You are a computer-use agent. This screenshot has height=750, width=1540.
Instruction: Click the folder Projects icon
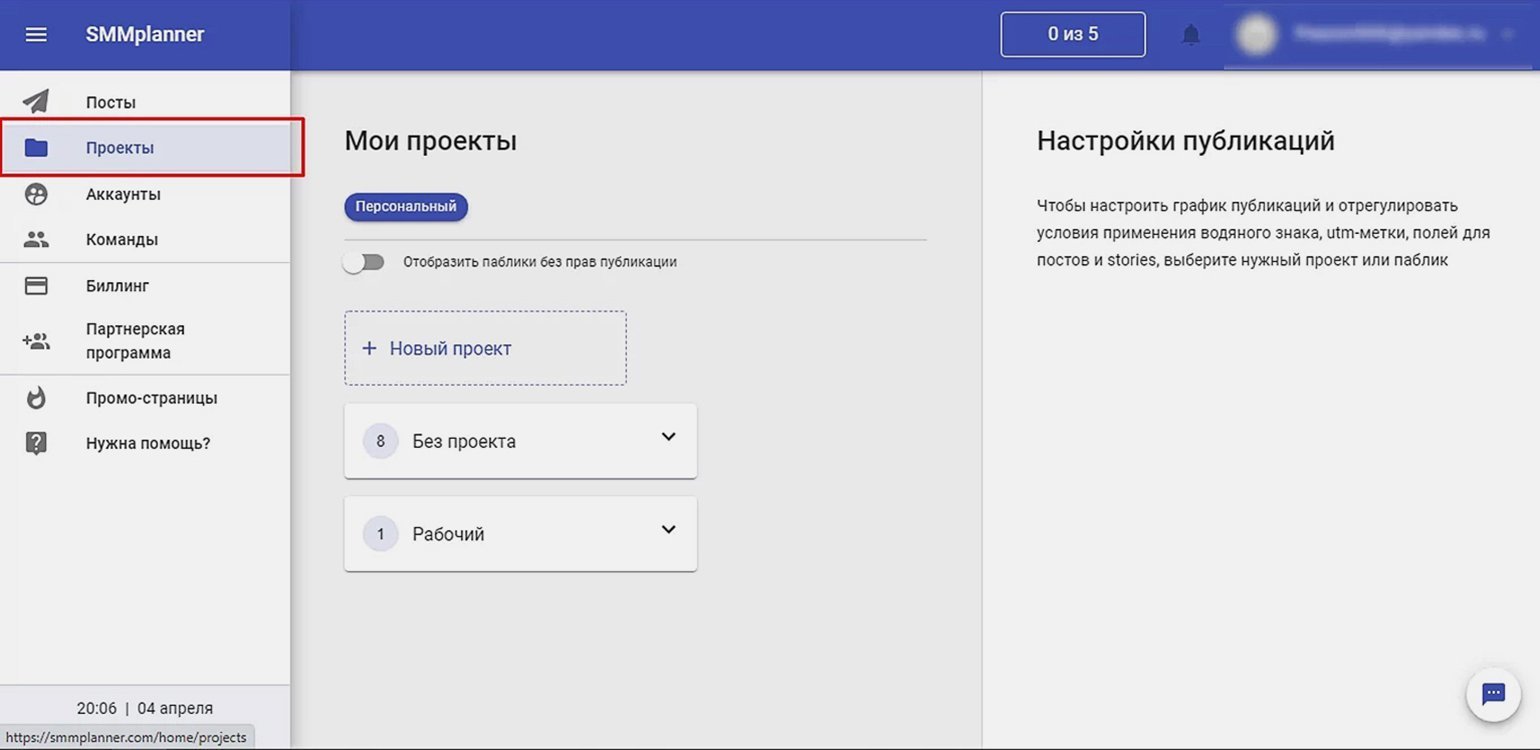click(36, 148)
